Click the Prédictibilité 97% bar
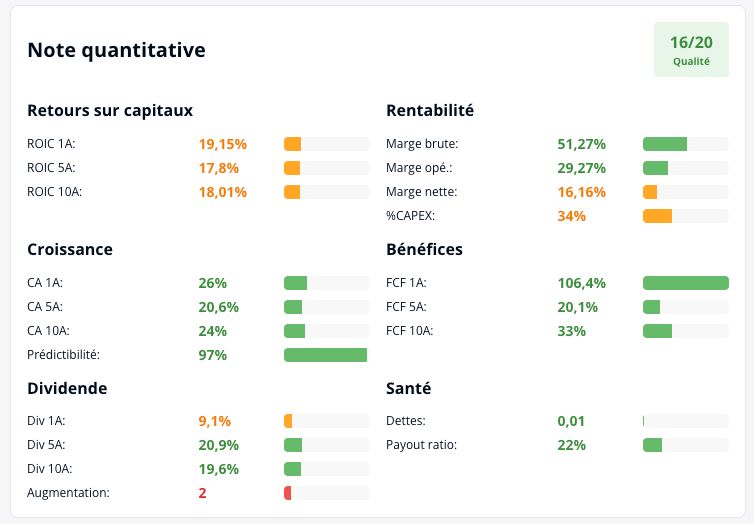 [x=327, y=355]
